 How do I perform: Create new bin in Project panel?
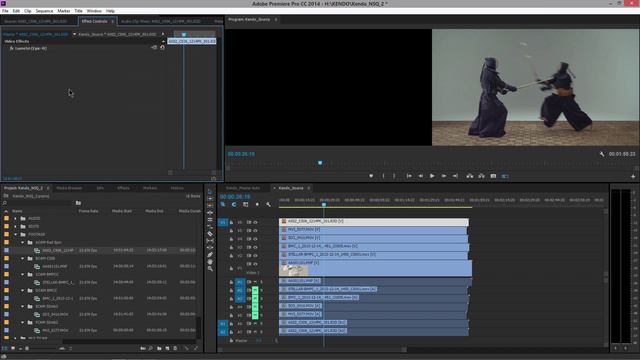point(159,348)
